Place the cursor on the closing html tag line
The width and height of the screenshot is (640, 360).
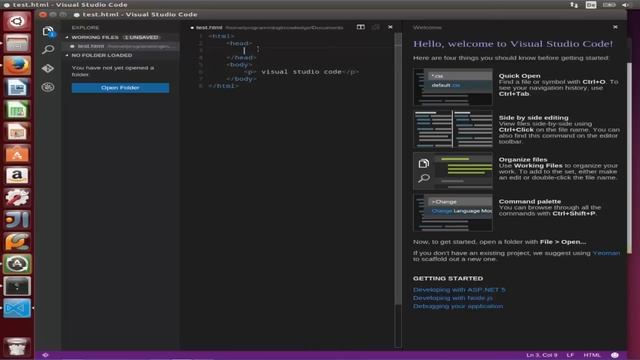(223, 86)
